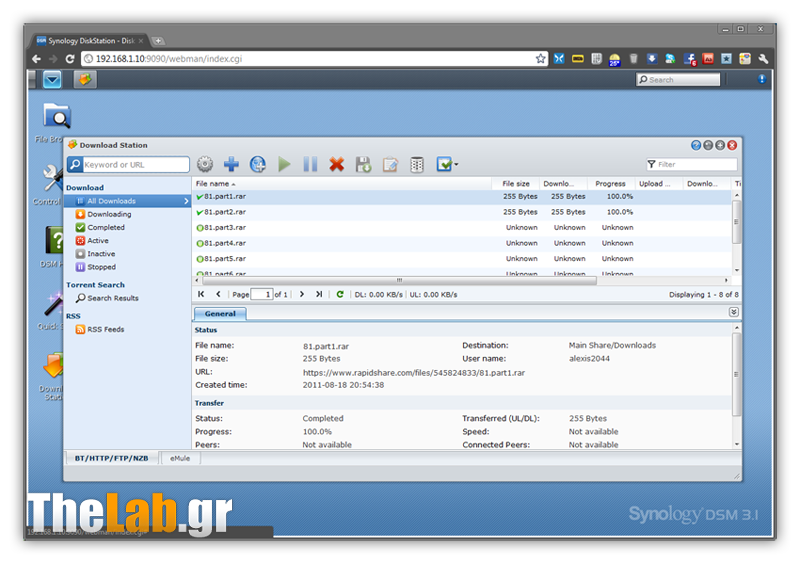Open Download Station settings gear
The height and width of the screenshot is (564, 800).
click(205, 164)
